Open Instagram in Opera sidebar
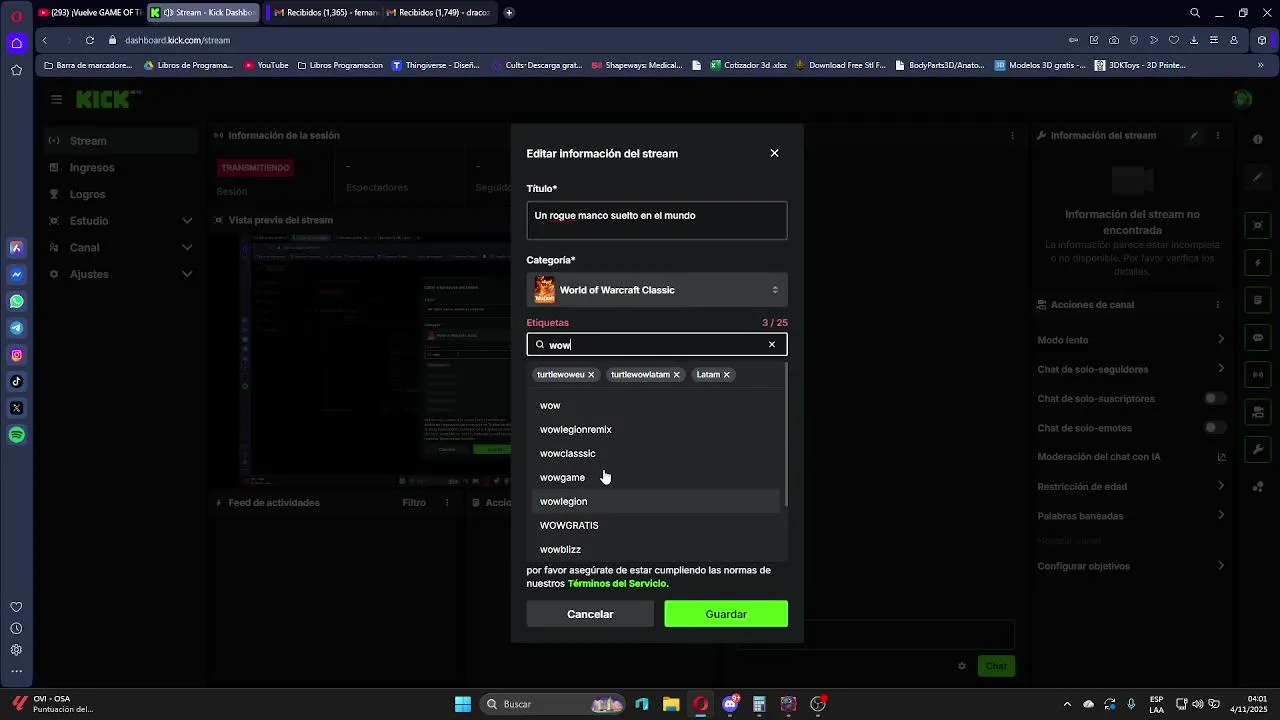Viewport: 1280px width, 720px height. (17, 355)
